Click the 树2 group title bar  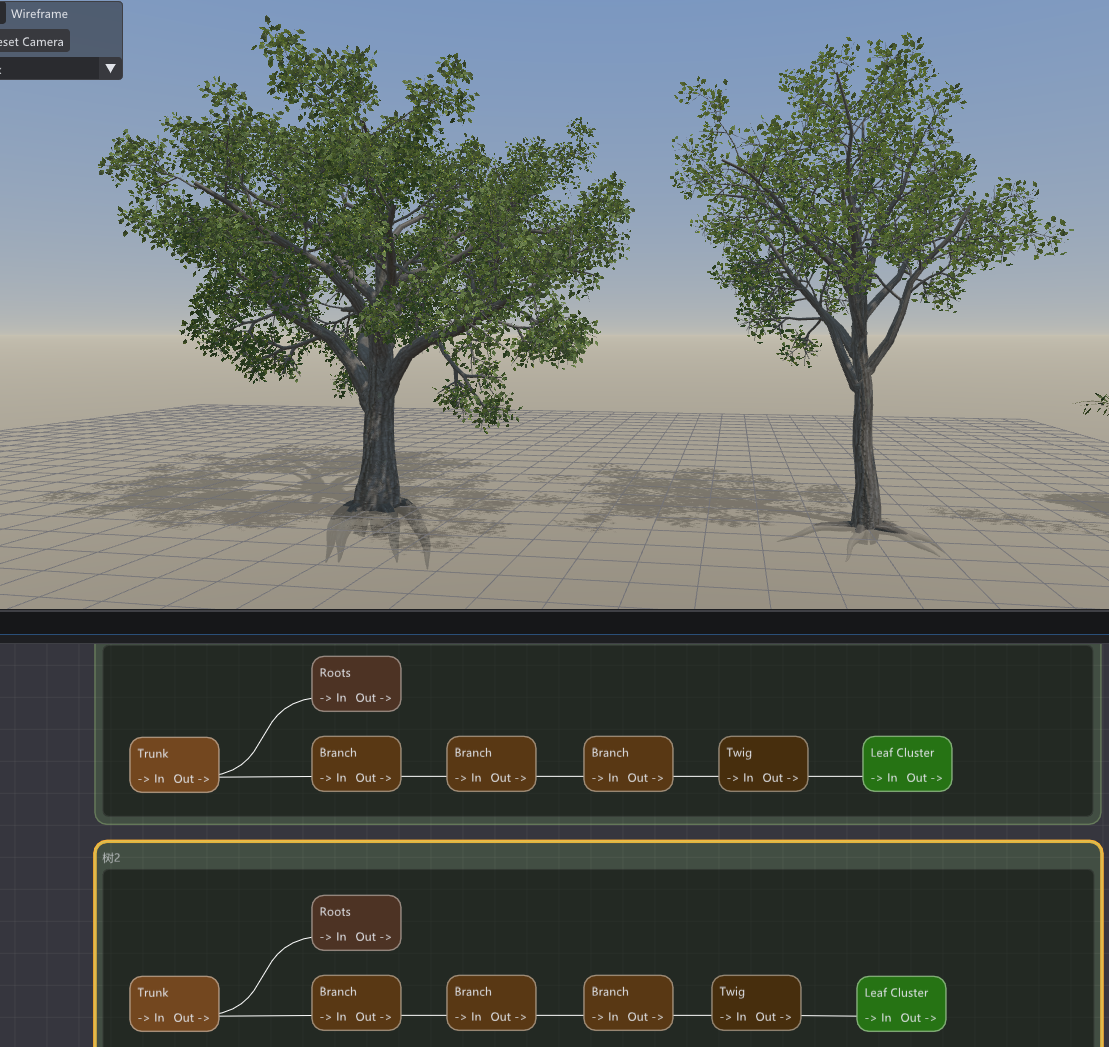pos(598,857)
